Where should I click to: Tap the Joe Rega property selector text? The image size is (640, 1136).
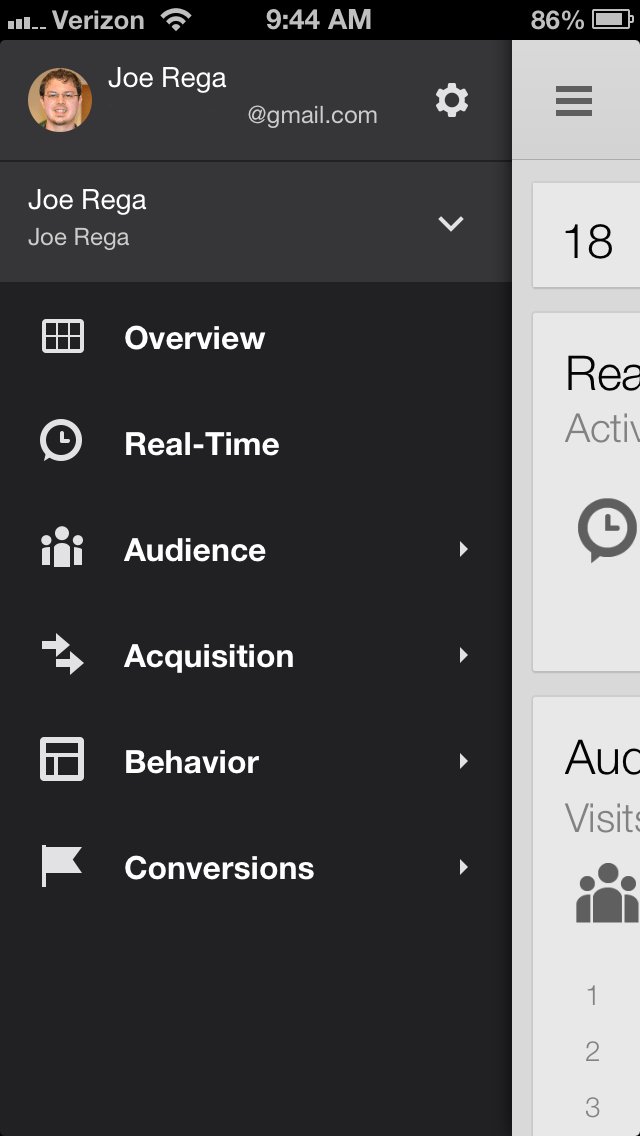(88, 218)
